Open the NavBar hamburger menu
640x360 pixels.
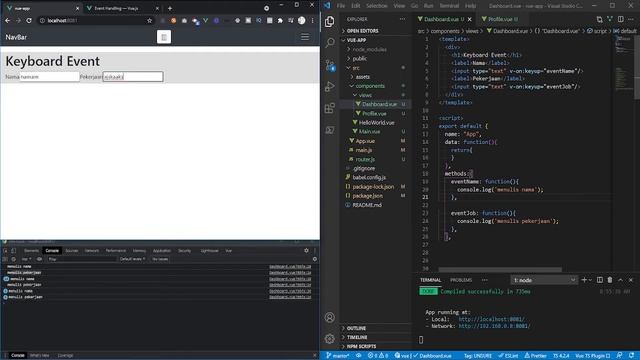tap(305, 37)
